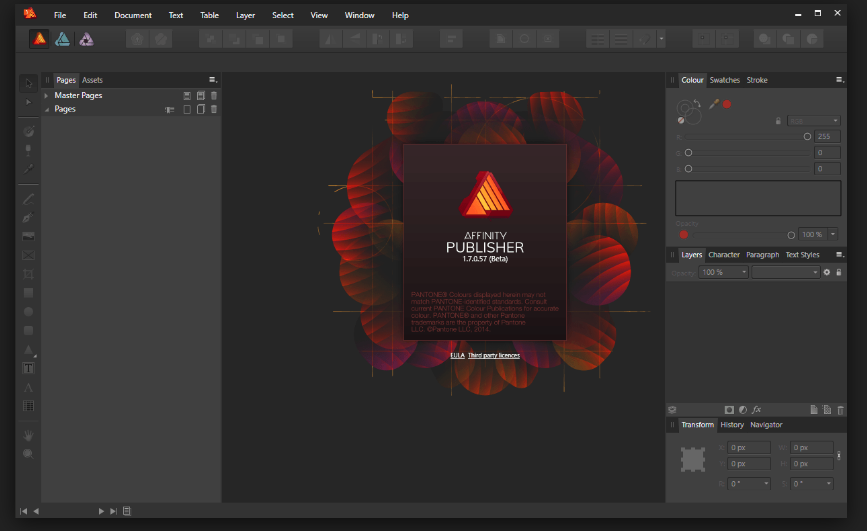Add an adjustment layer via the half-circle icon
867x531 pixels.
pos(743,410)
